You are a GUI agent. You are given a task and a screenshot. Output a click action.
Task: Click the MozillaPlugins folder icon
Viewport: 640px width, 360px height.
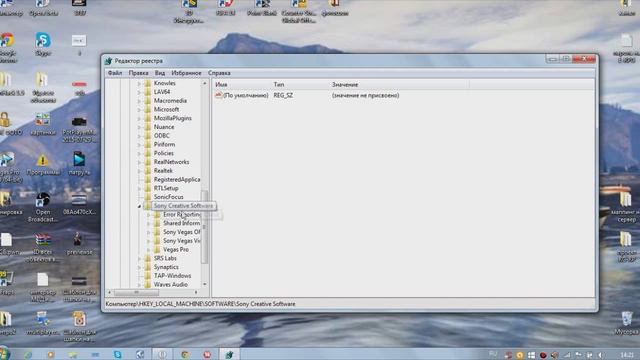[148, 118]
